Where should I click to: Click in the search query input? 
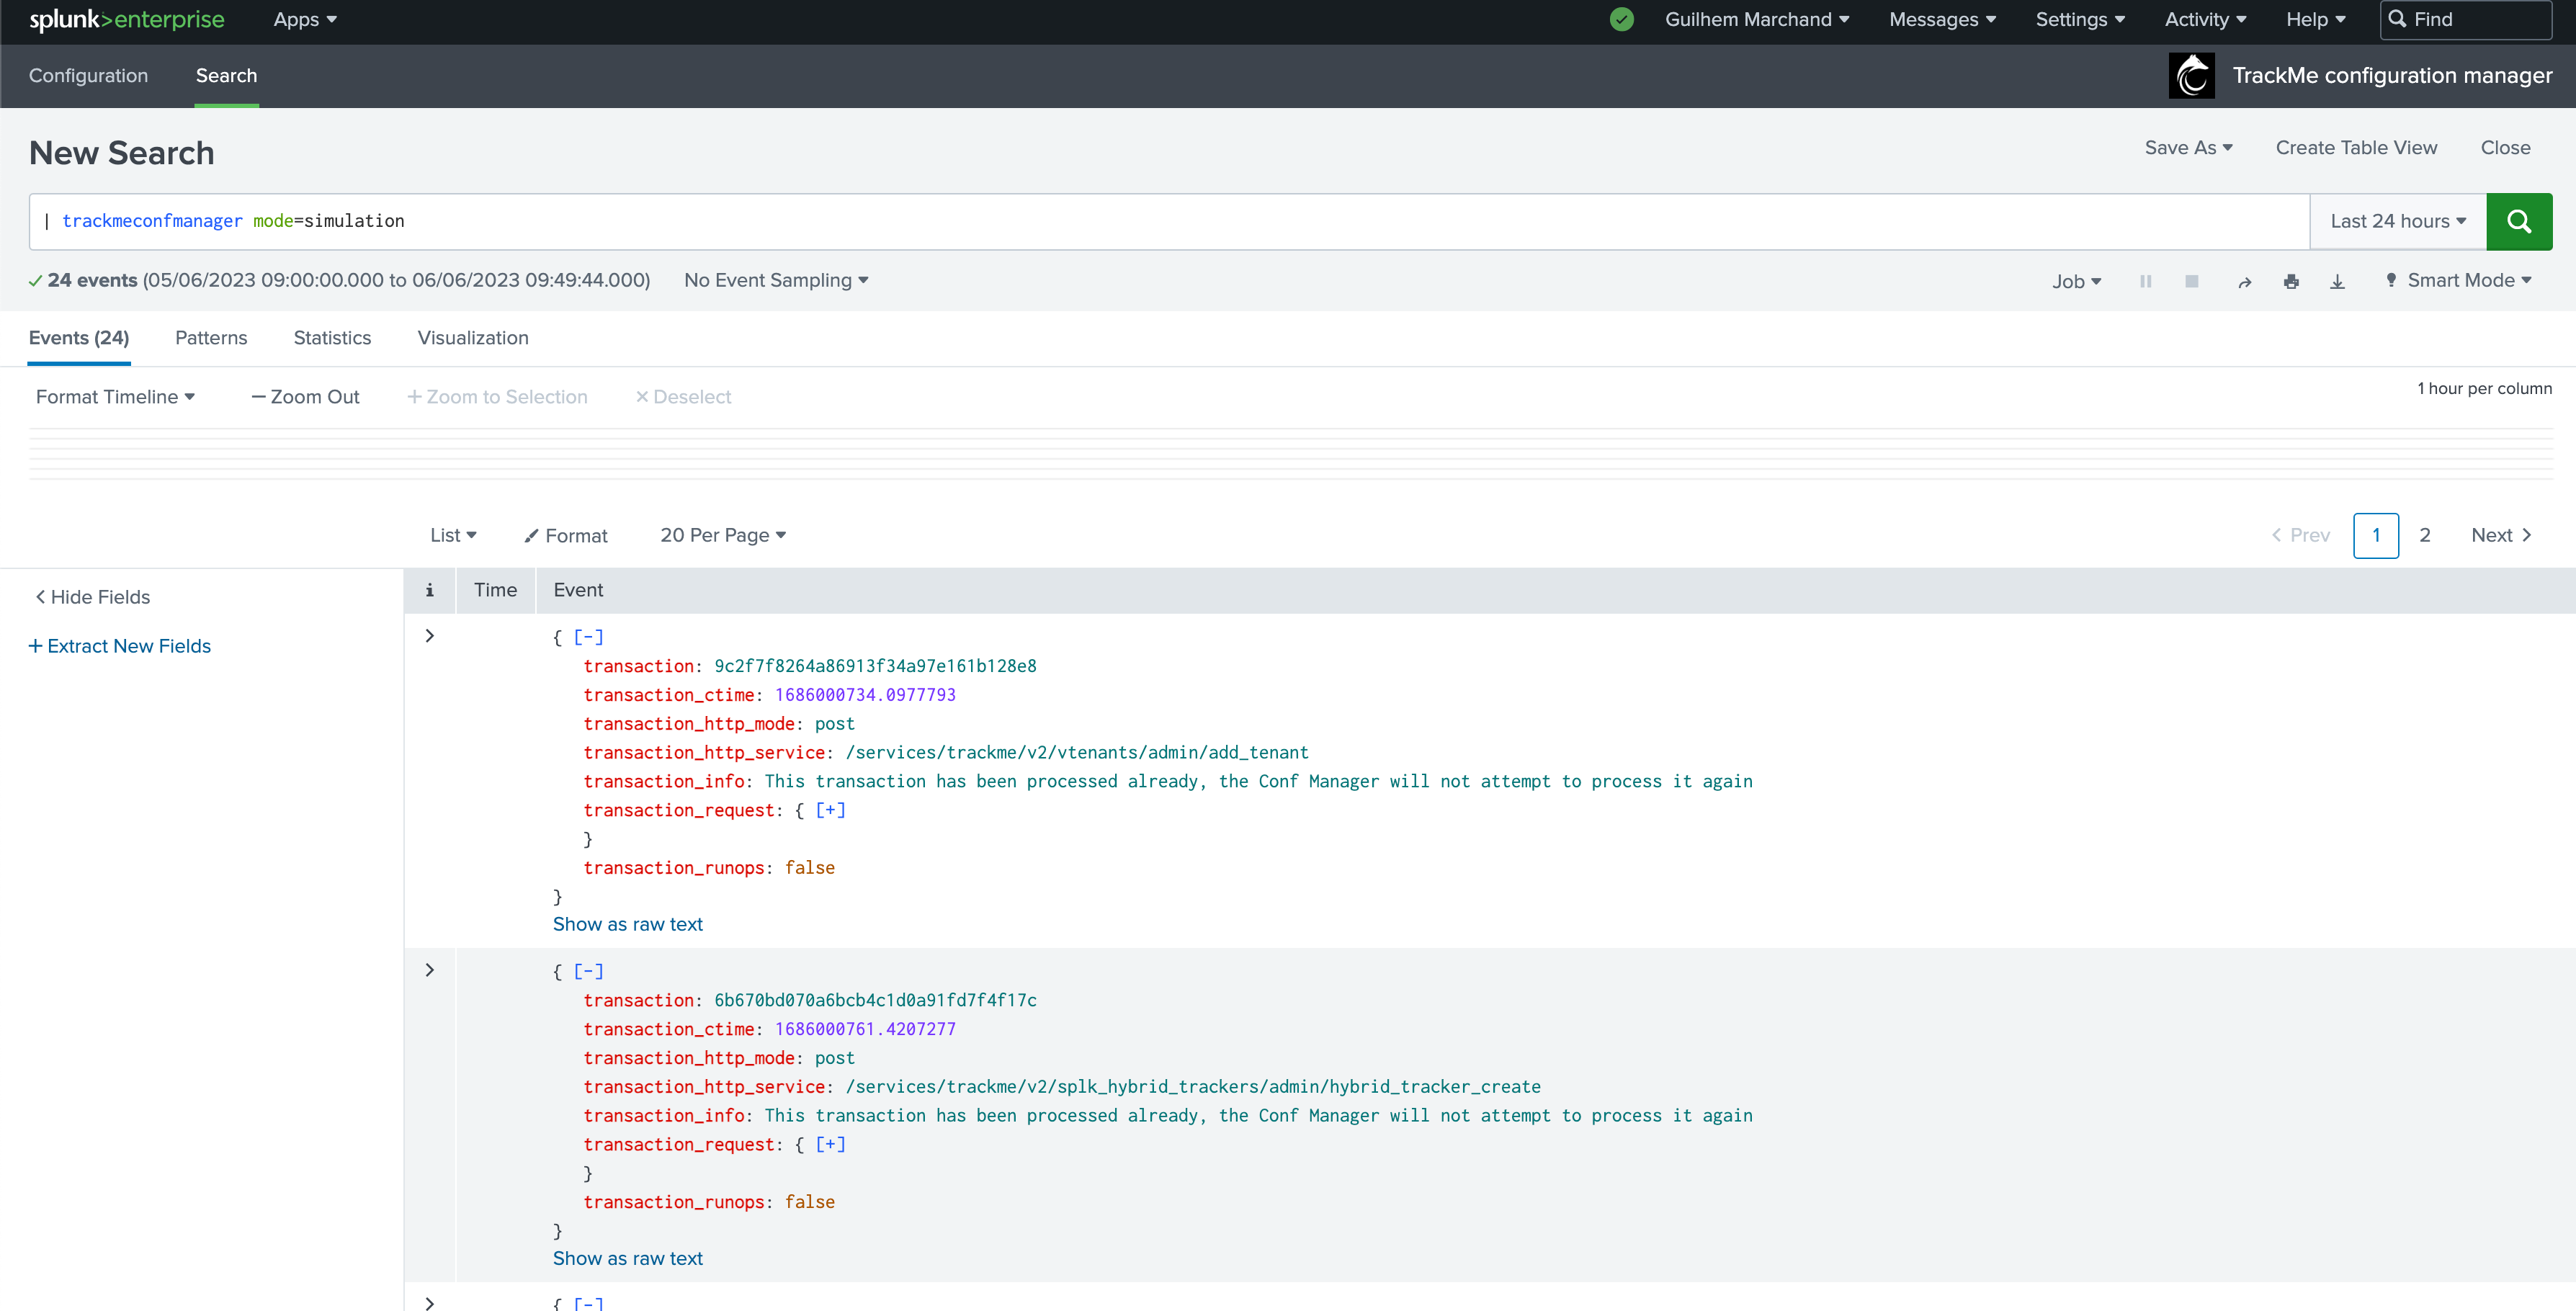pyautogui.click(x=1169, y=221)
